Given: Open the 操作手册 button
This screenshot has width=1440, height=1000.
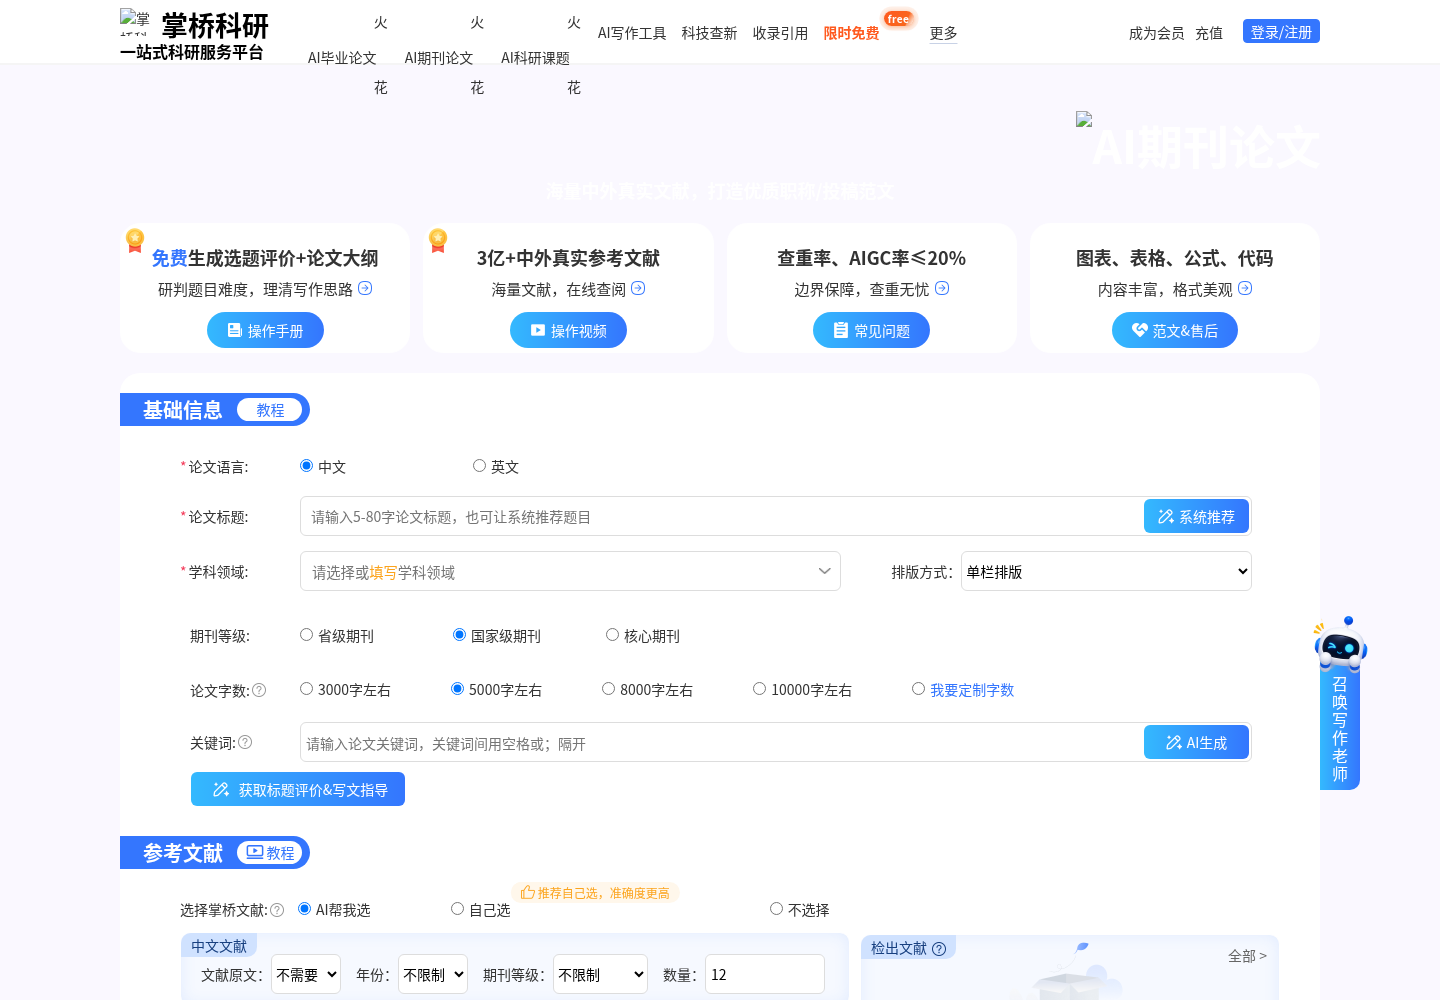Looking at the screenshot, I should coord(265,330).
